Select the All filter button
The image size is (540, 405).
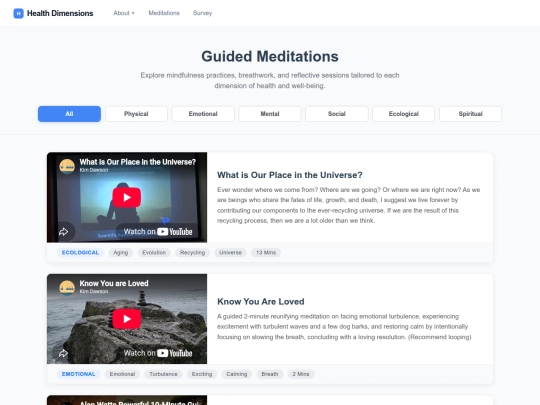click(69, 114)
